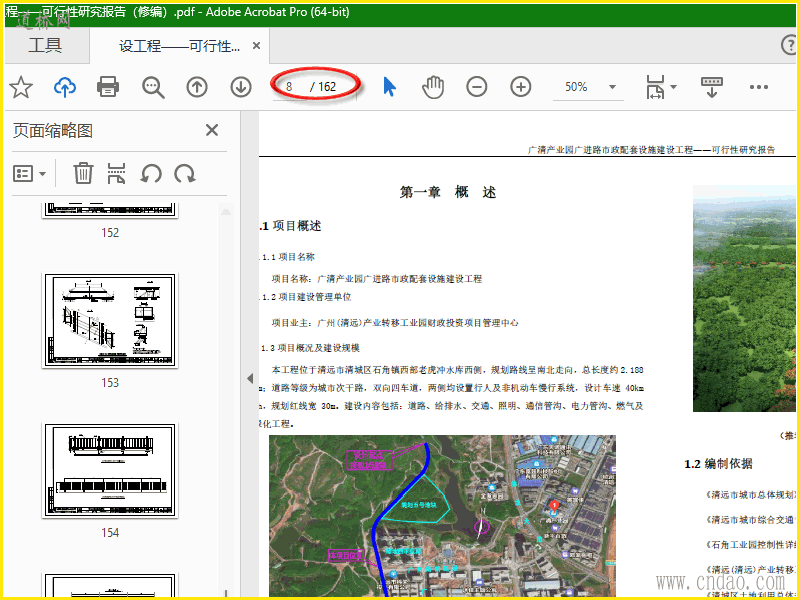Open the 50% zoom level dropdown

tap(611, 87)
